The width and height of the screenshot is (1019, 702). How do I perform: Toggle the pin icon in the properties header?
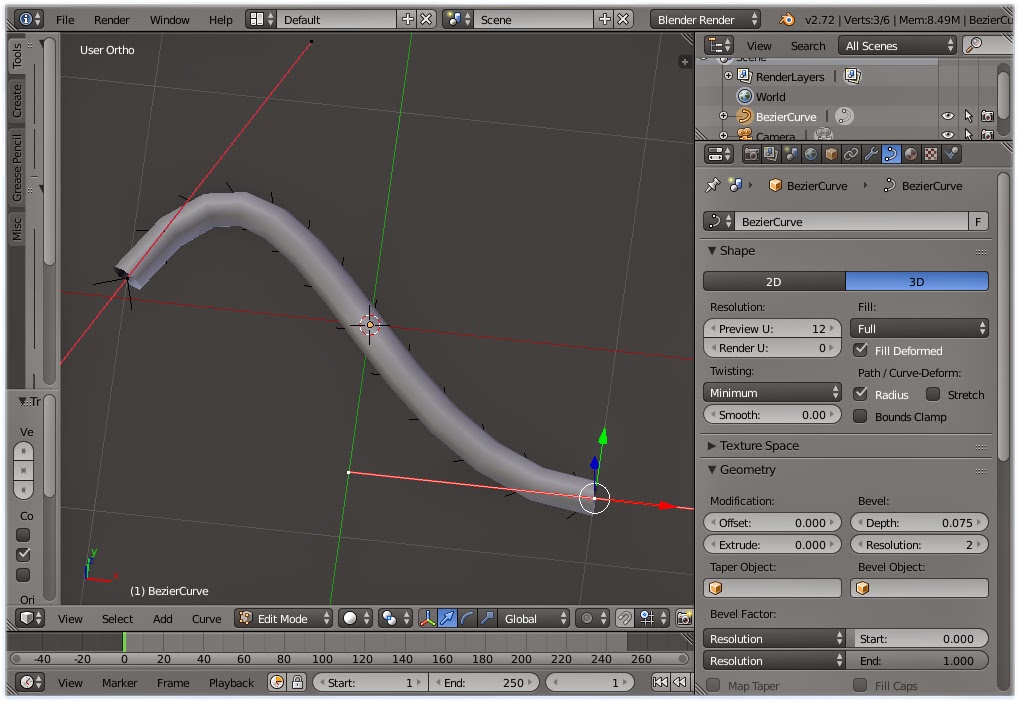(x=713, y=185)
